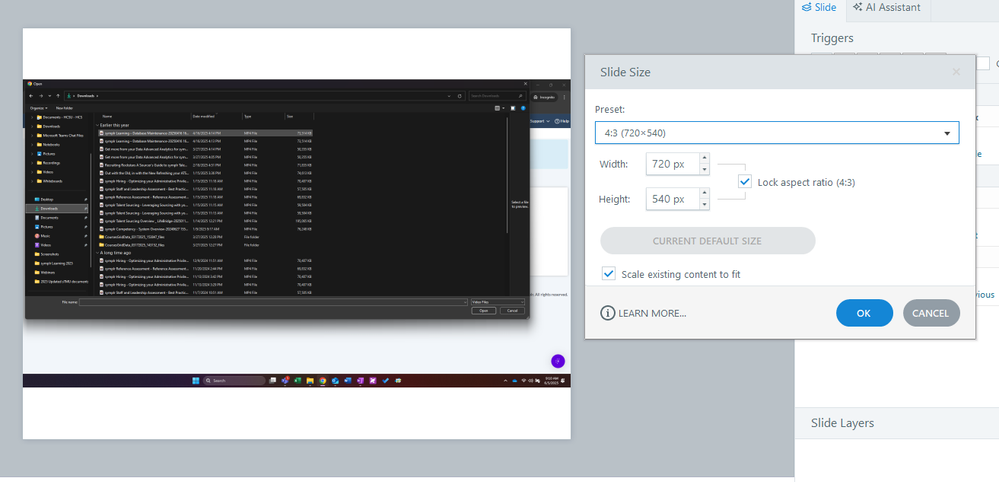The image size is (999, 482).
Task: Increase Width with its up arrow
Action: [x=704, y=159]
